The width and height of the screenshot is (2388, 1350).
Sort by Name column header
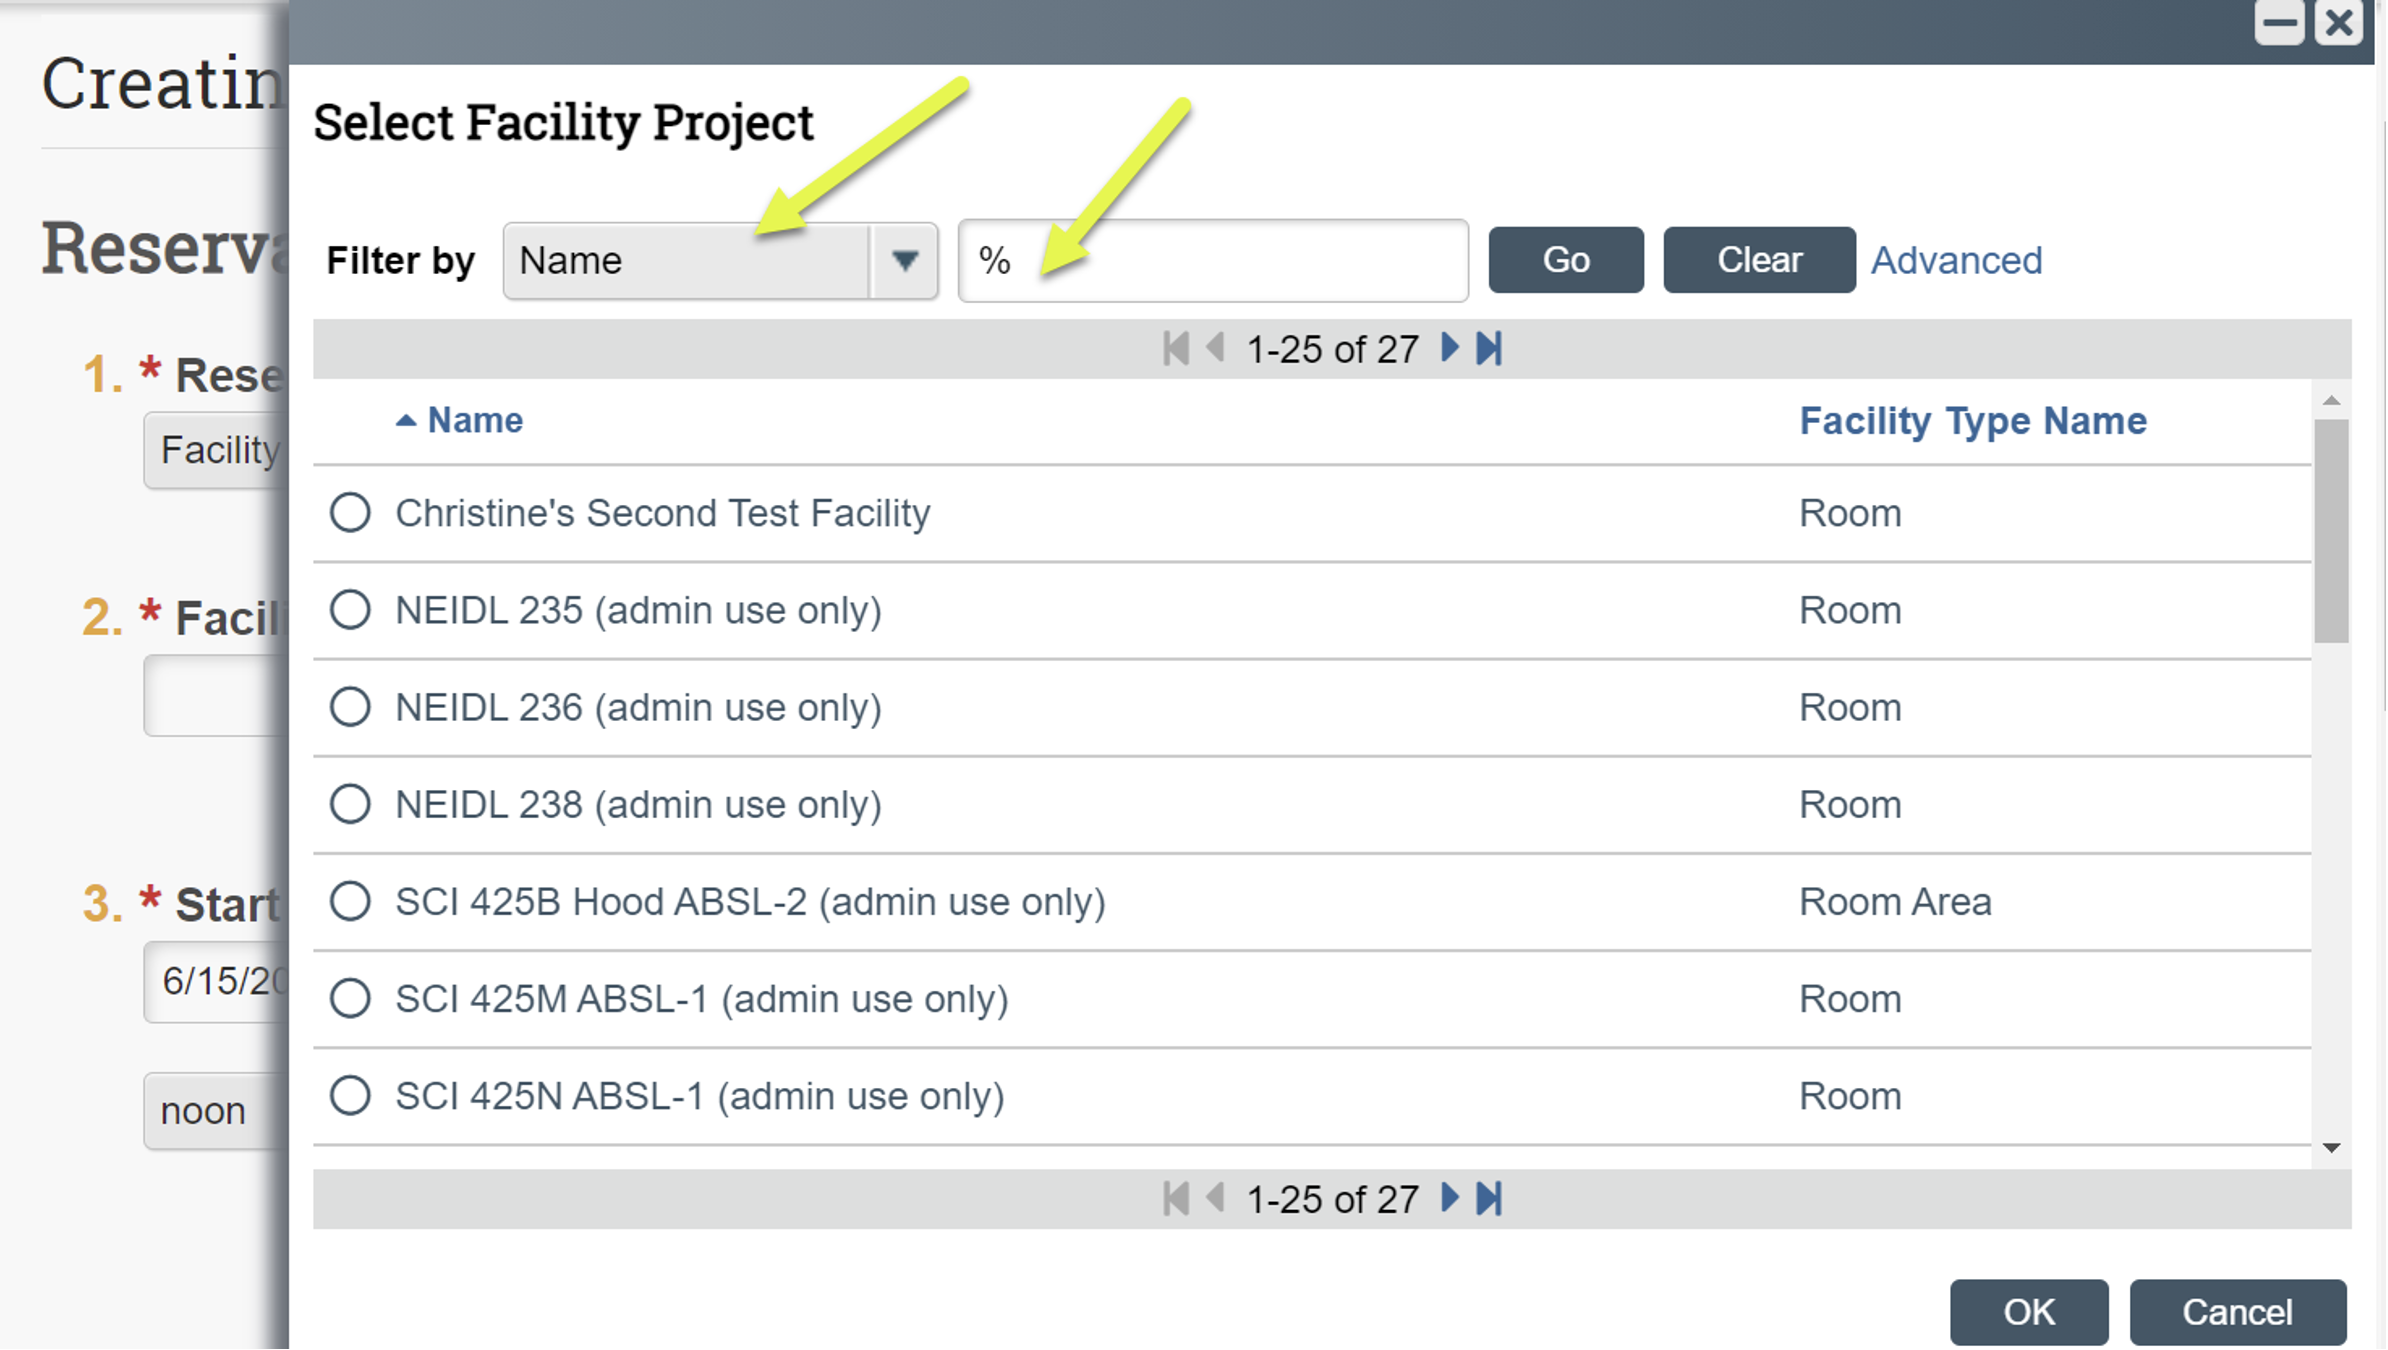point(474,420)
